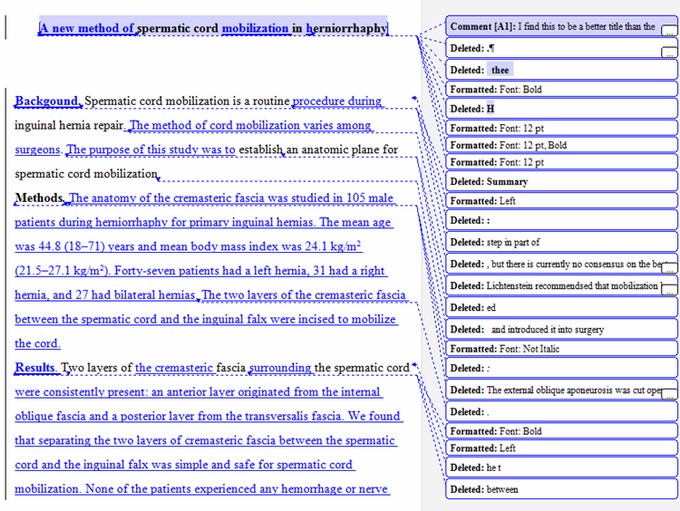Expand the 'Deleted: .¶' balloon ellipsis button

coord(669,52)
